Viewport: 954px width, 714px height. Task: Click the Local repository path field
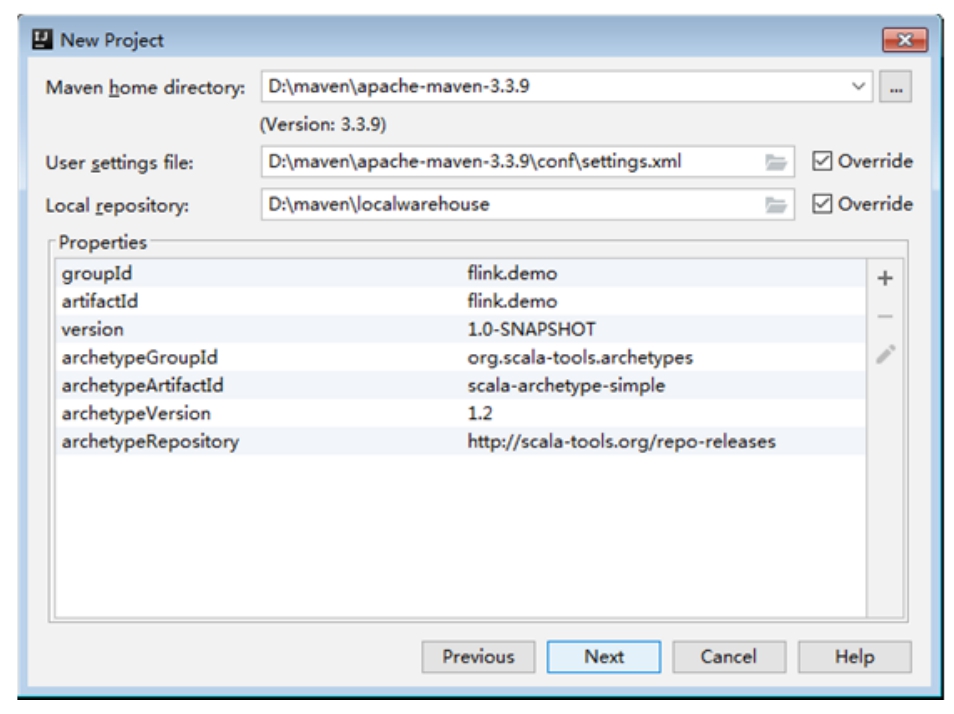[510, 204]
